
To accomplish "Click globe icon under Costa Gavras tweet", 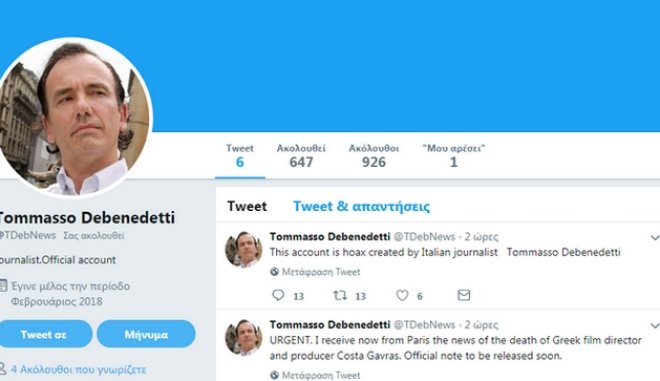I will (274, 375).
